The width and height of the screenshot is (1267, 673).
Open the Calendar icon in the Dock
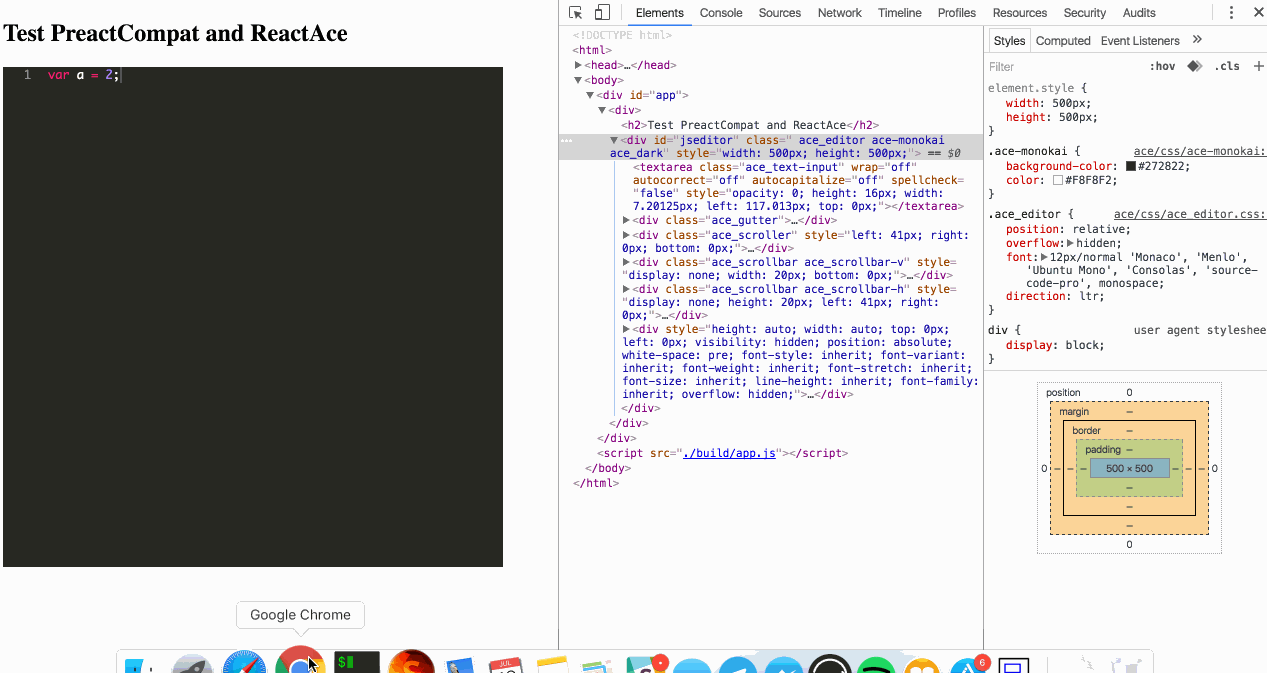coord(508,665)
